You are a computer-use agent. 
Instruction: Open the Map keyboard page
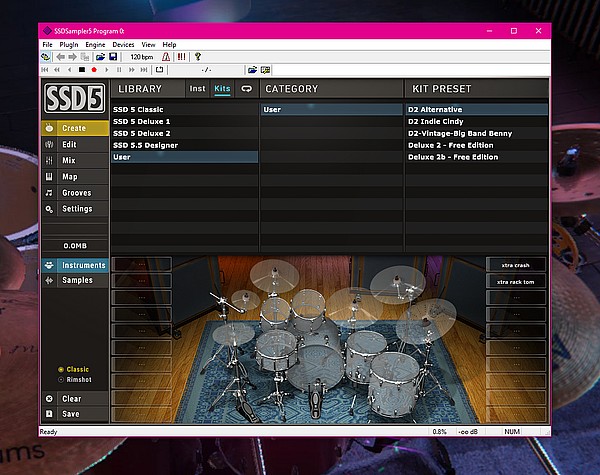coord(68,177)
